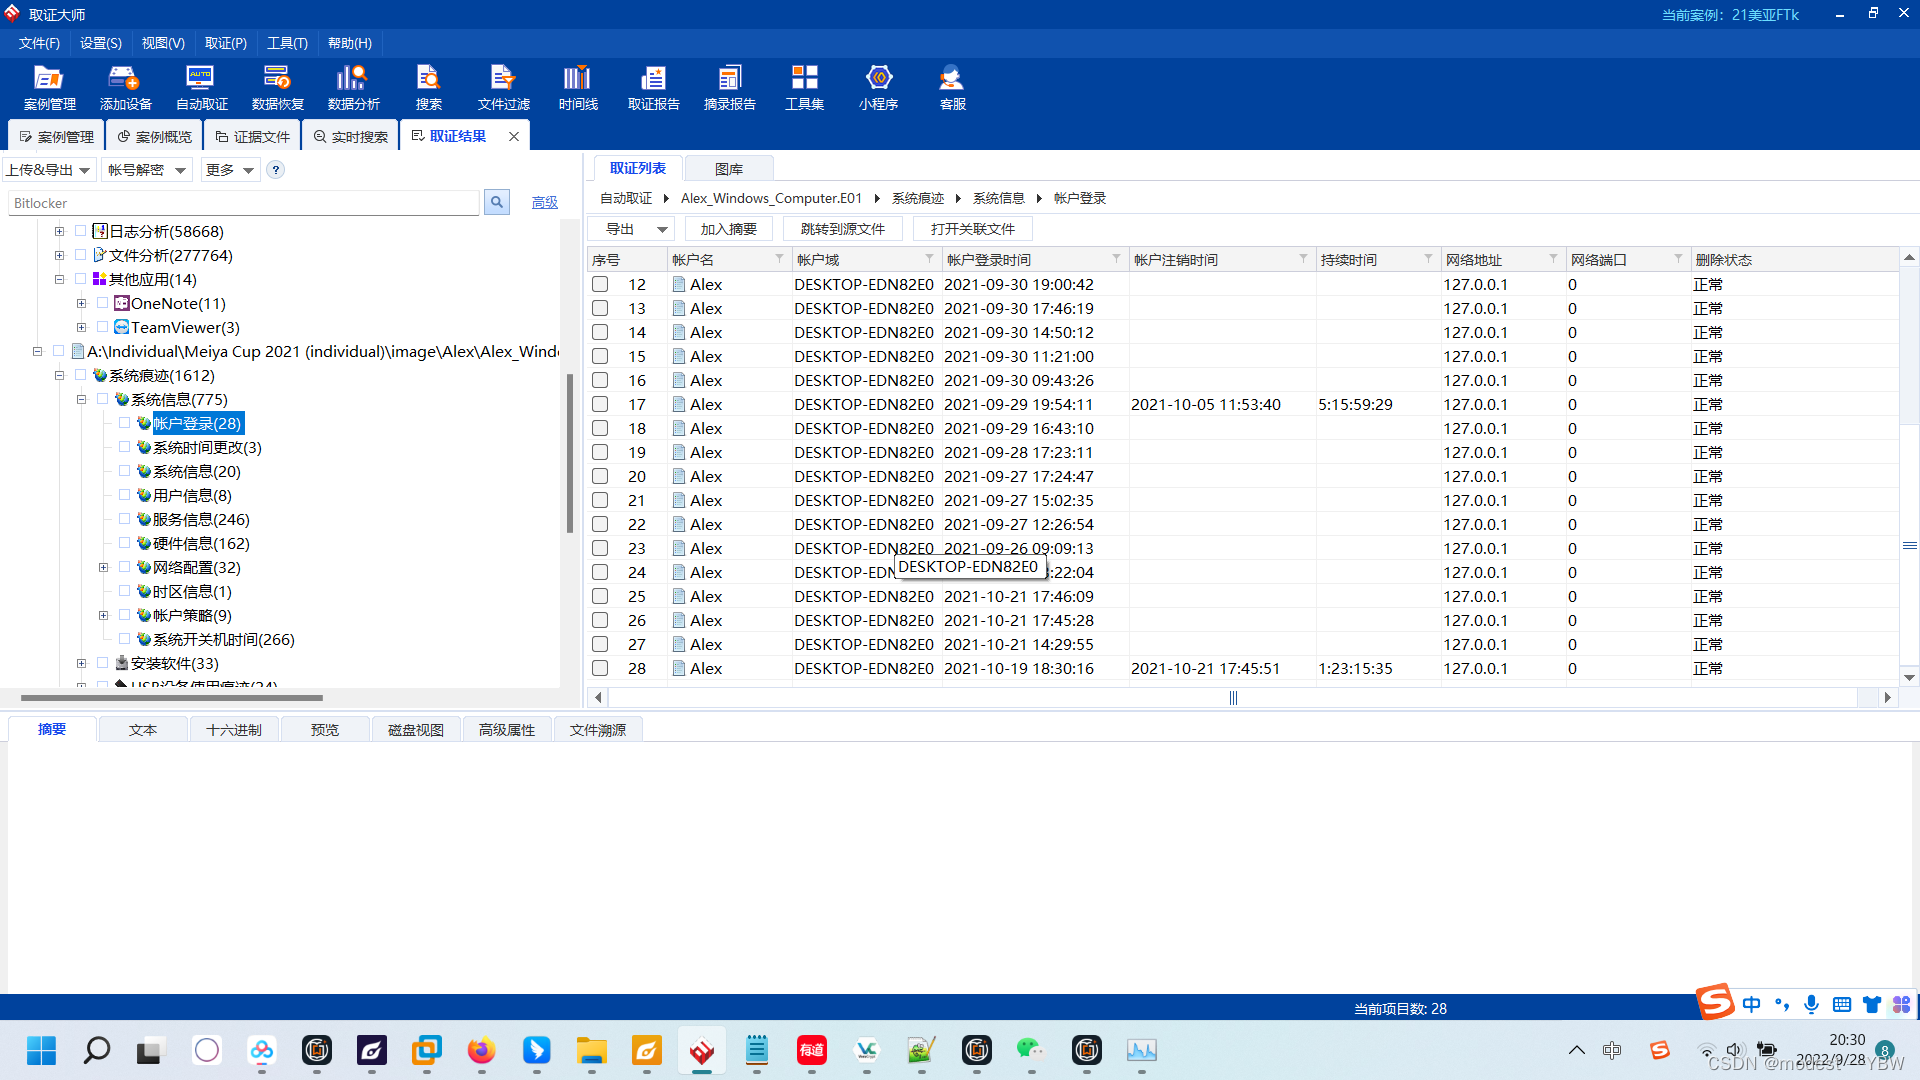Collapse the 系统信息(775) tree node

[81, 399]
